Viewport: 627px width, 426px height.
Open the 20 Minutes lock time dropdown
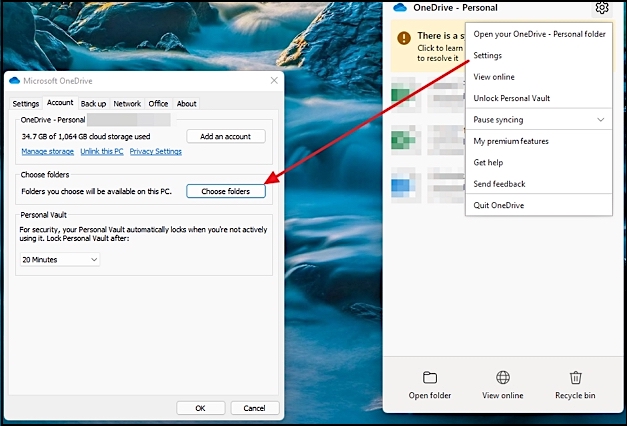click(60, 260)
